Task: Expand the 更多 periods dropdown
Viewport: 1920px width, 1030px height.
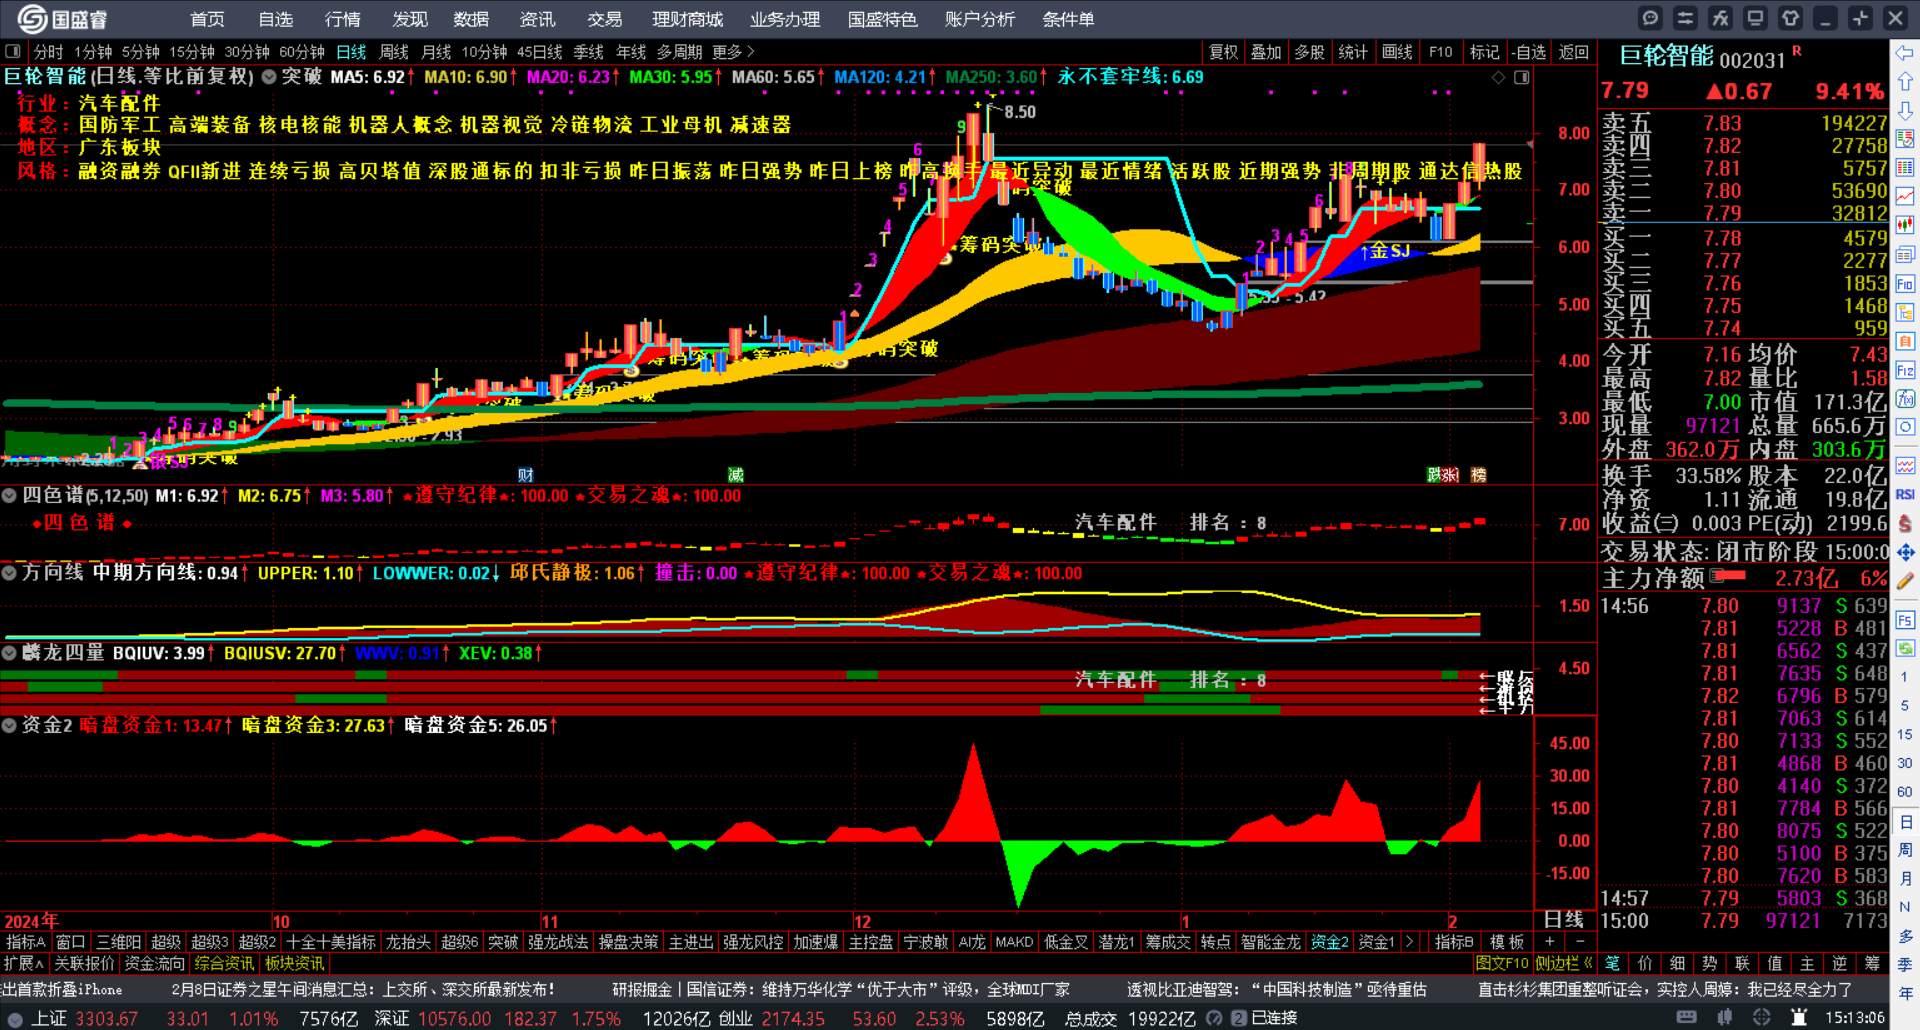Action: pyautogui.click(x=733, y=52)
